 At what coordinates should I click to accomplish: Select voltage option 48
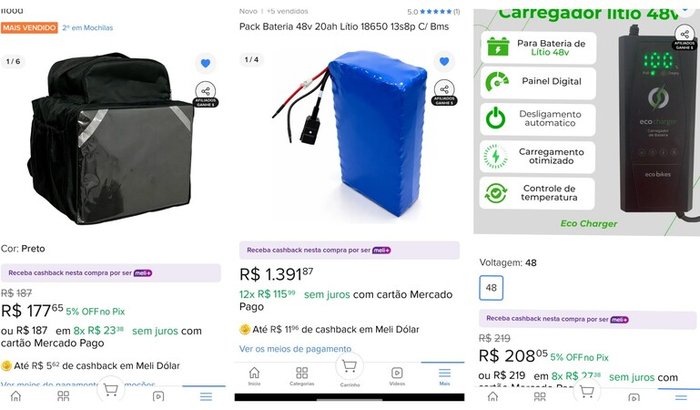point(491,288)
